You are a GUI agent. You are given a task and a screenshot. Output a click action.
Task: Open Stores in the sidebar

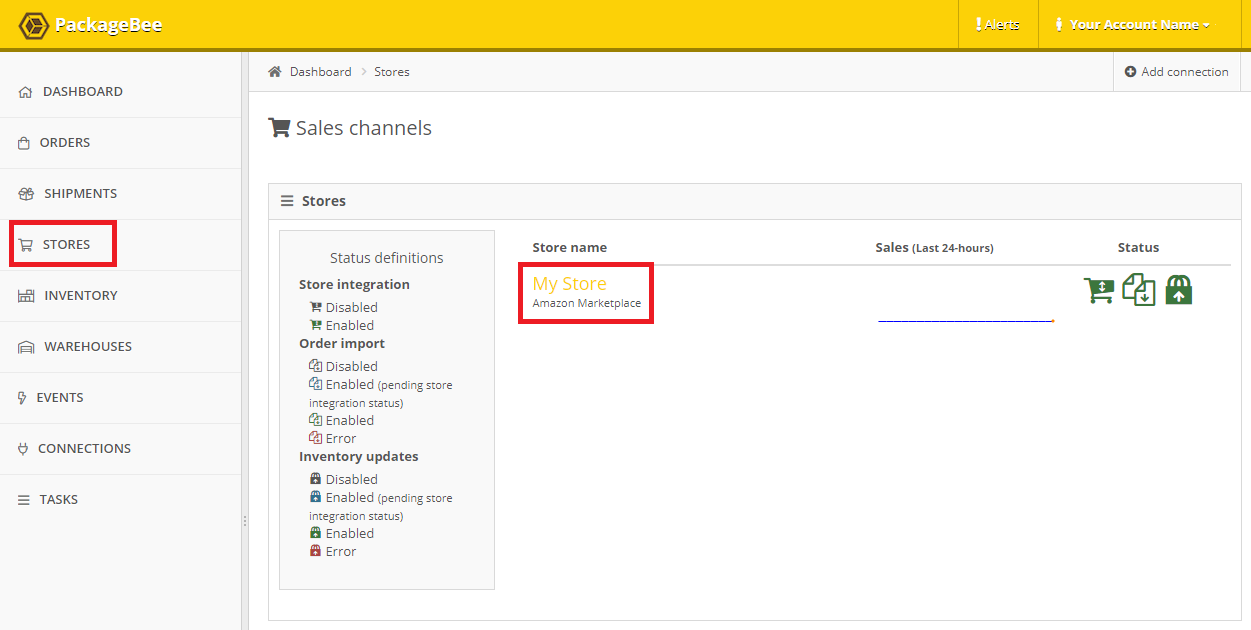click(x=120, y=245)
